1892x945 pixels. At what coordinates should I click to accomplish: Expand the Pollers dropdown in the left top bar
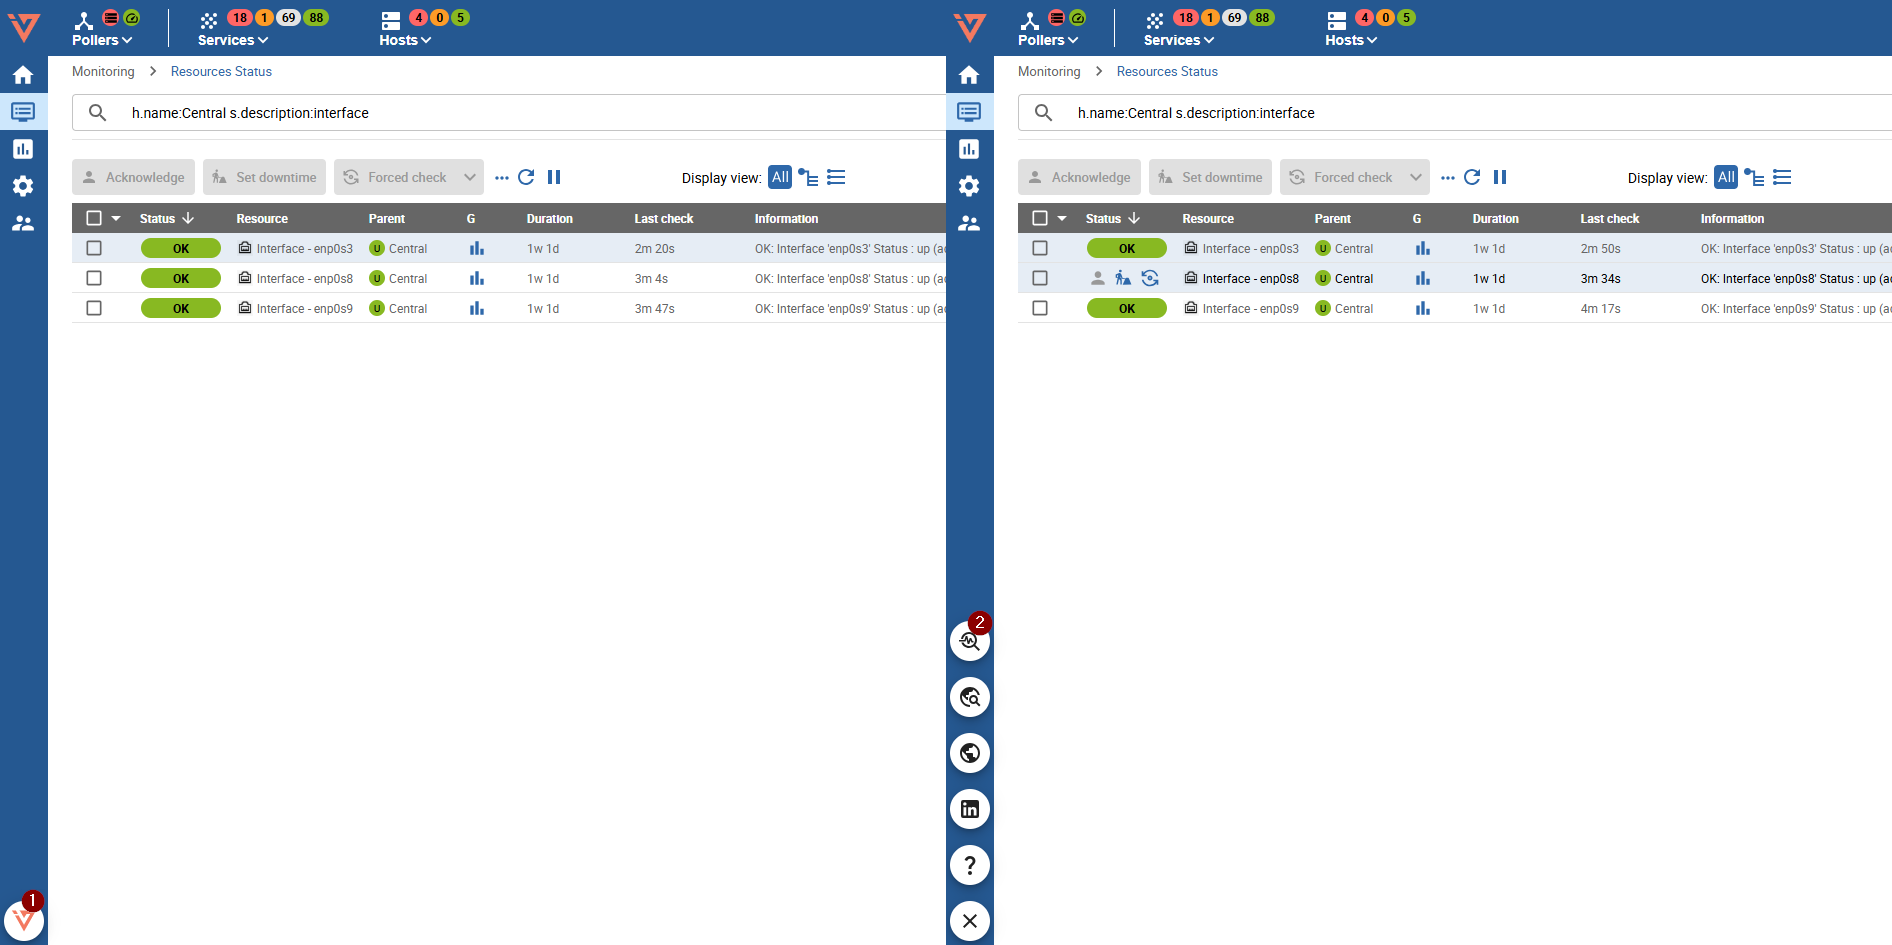pos(102,40)
